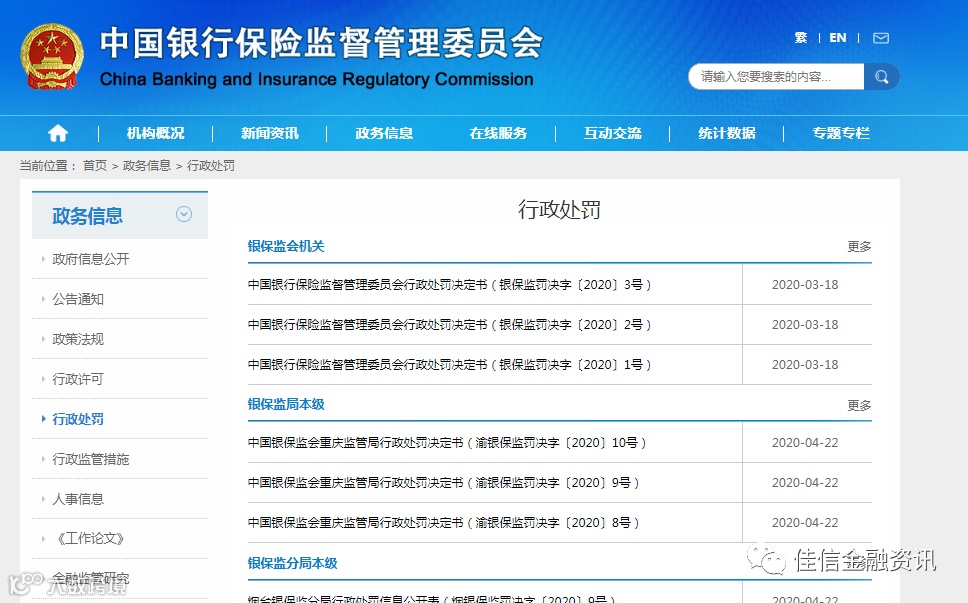The height and width of the screenshot is (603, 968).
Task: Open 银保监会机关 section heading
Action: (x=286, y=246)
